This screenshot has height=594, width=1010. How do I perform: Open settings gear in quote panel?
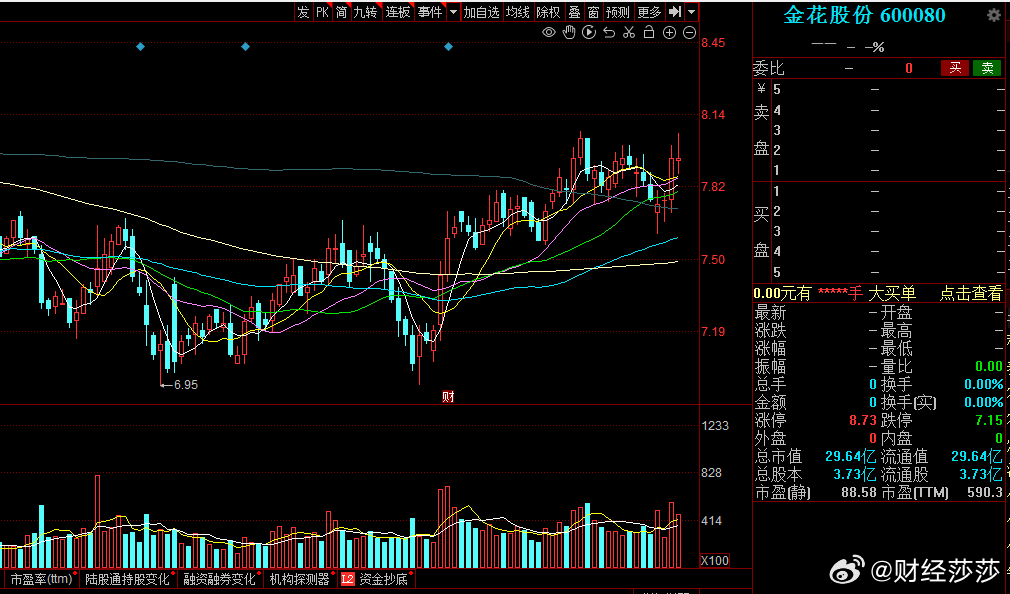tap(993, 15)
